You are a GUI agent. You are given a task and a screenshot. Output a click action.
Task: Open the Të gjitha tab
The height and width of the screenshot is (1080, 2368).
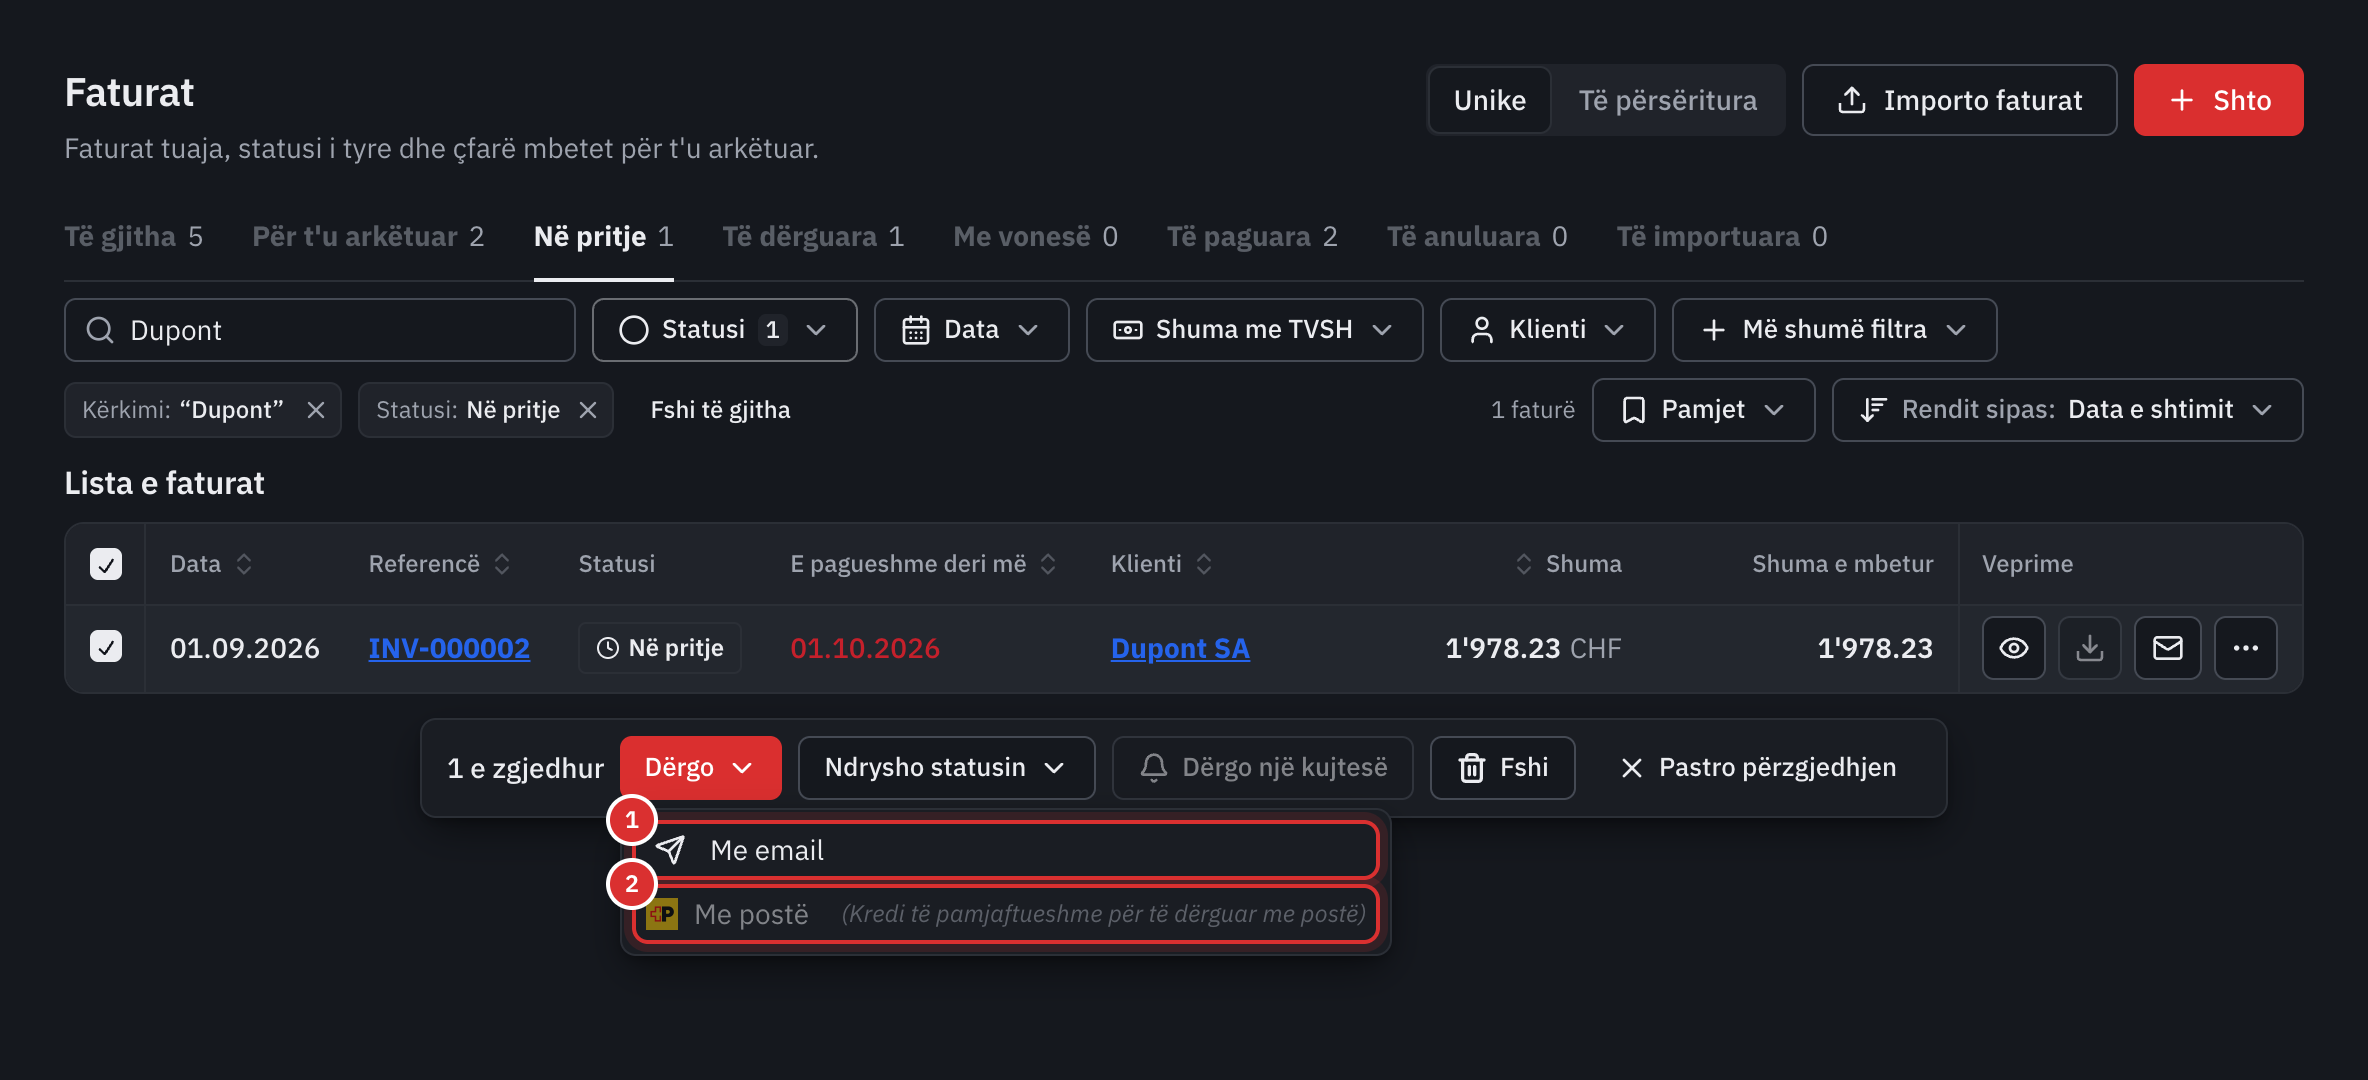point(134,237)
